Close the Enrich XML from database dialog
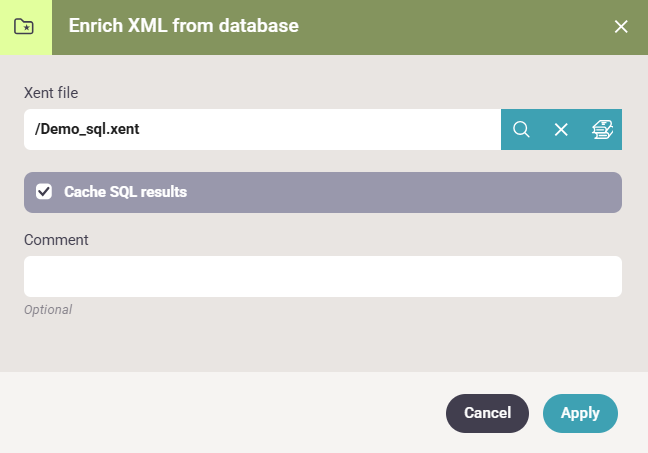Image resolution: width=648 pixels, height=453 pixels. point(621,27)
